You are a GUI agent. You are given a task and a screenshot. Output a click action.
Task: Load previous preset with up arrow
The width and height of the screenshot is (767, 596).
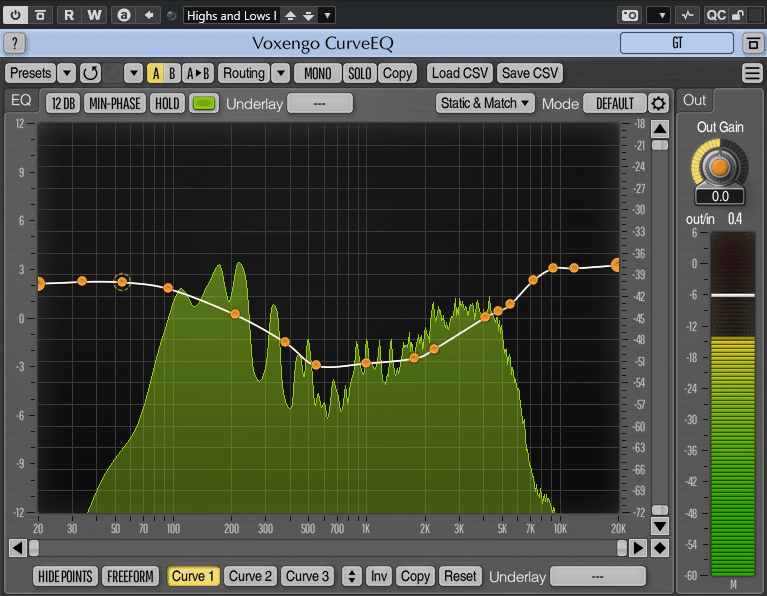(x=290, y=16)
